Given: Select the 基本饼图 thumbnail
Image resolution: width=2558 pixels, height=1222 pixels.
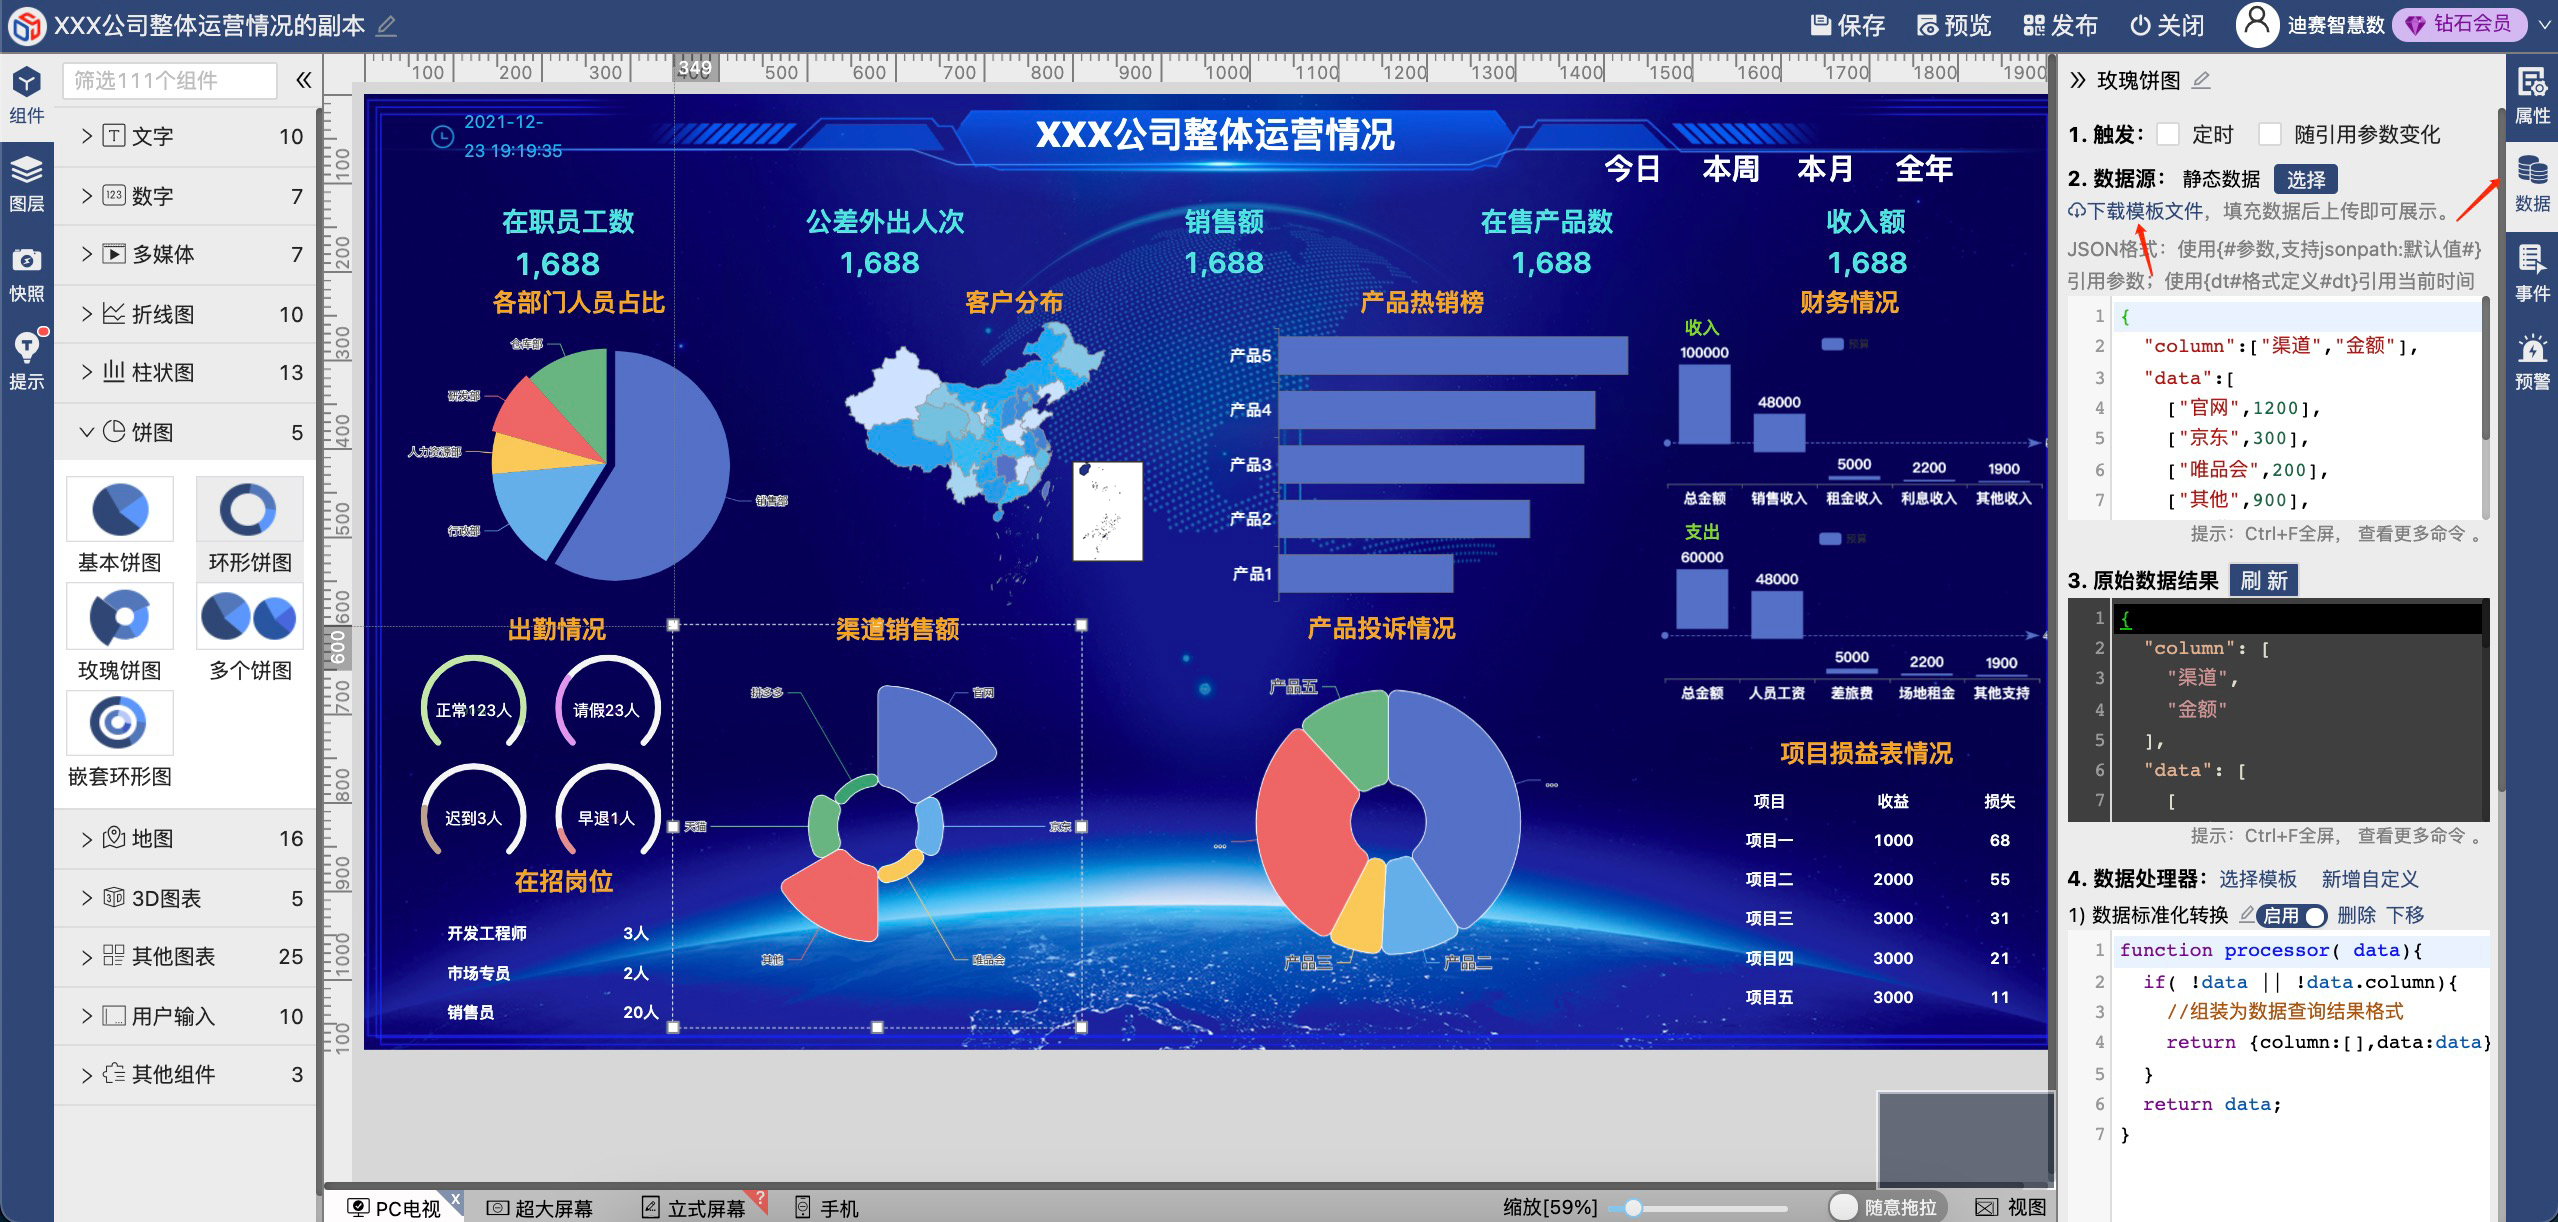Looking at the screenshot, I should (120, 509).
